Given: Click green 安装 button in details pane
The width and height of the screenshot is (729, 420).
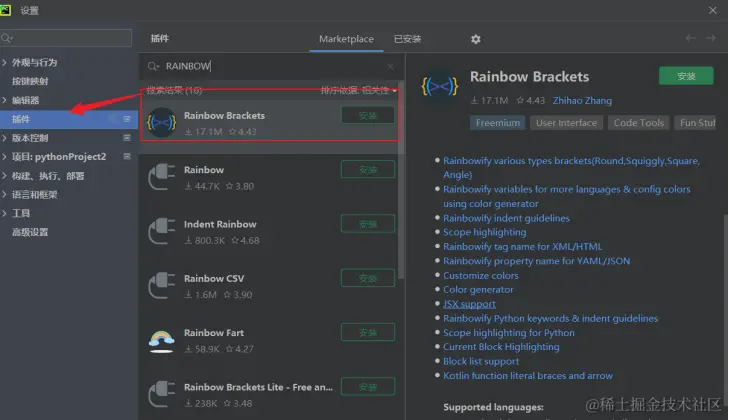Looking at the screenshot, I should point(686,76).
